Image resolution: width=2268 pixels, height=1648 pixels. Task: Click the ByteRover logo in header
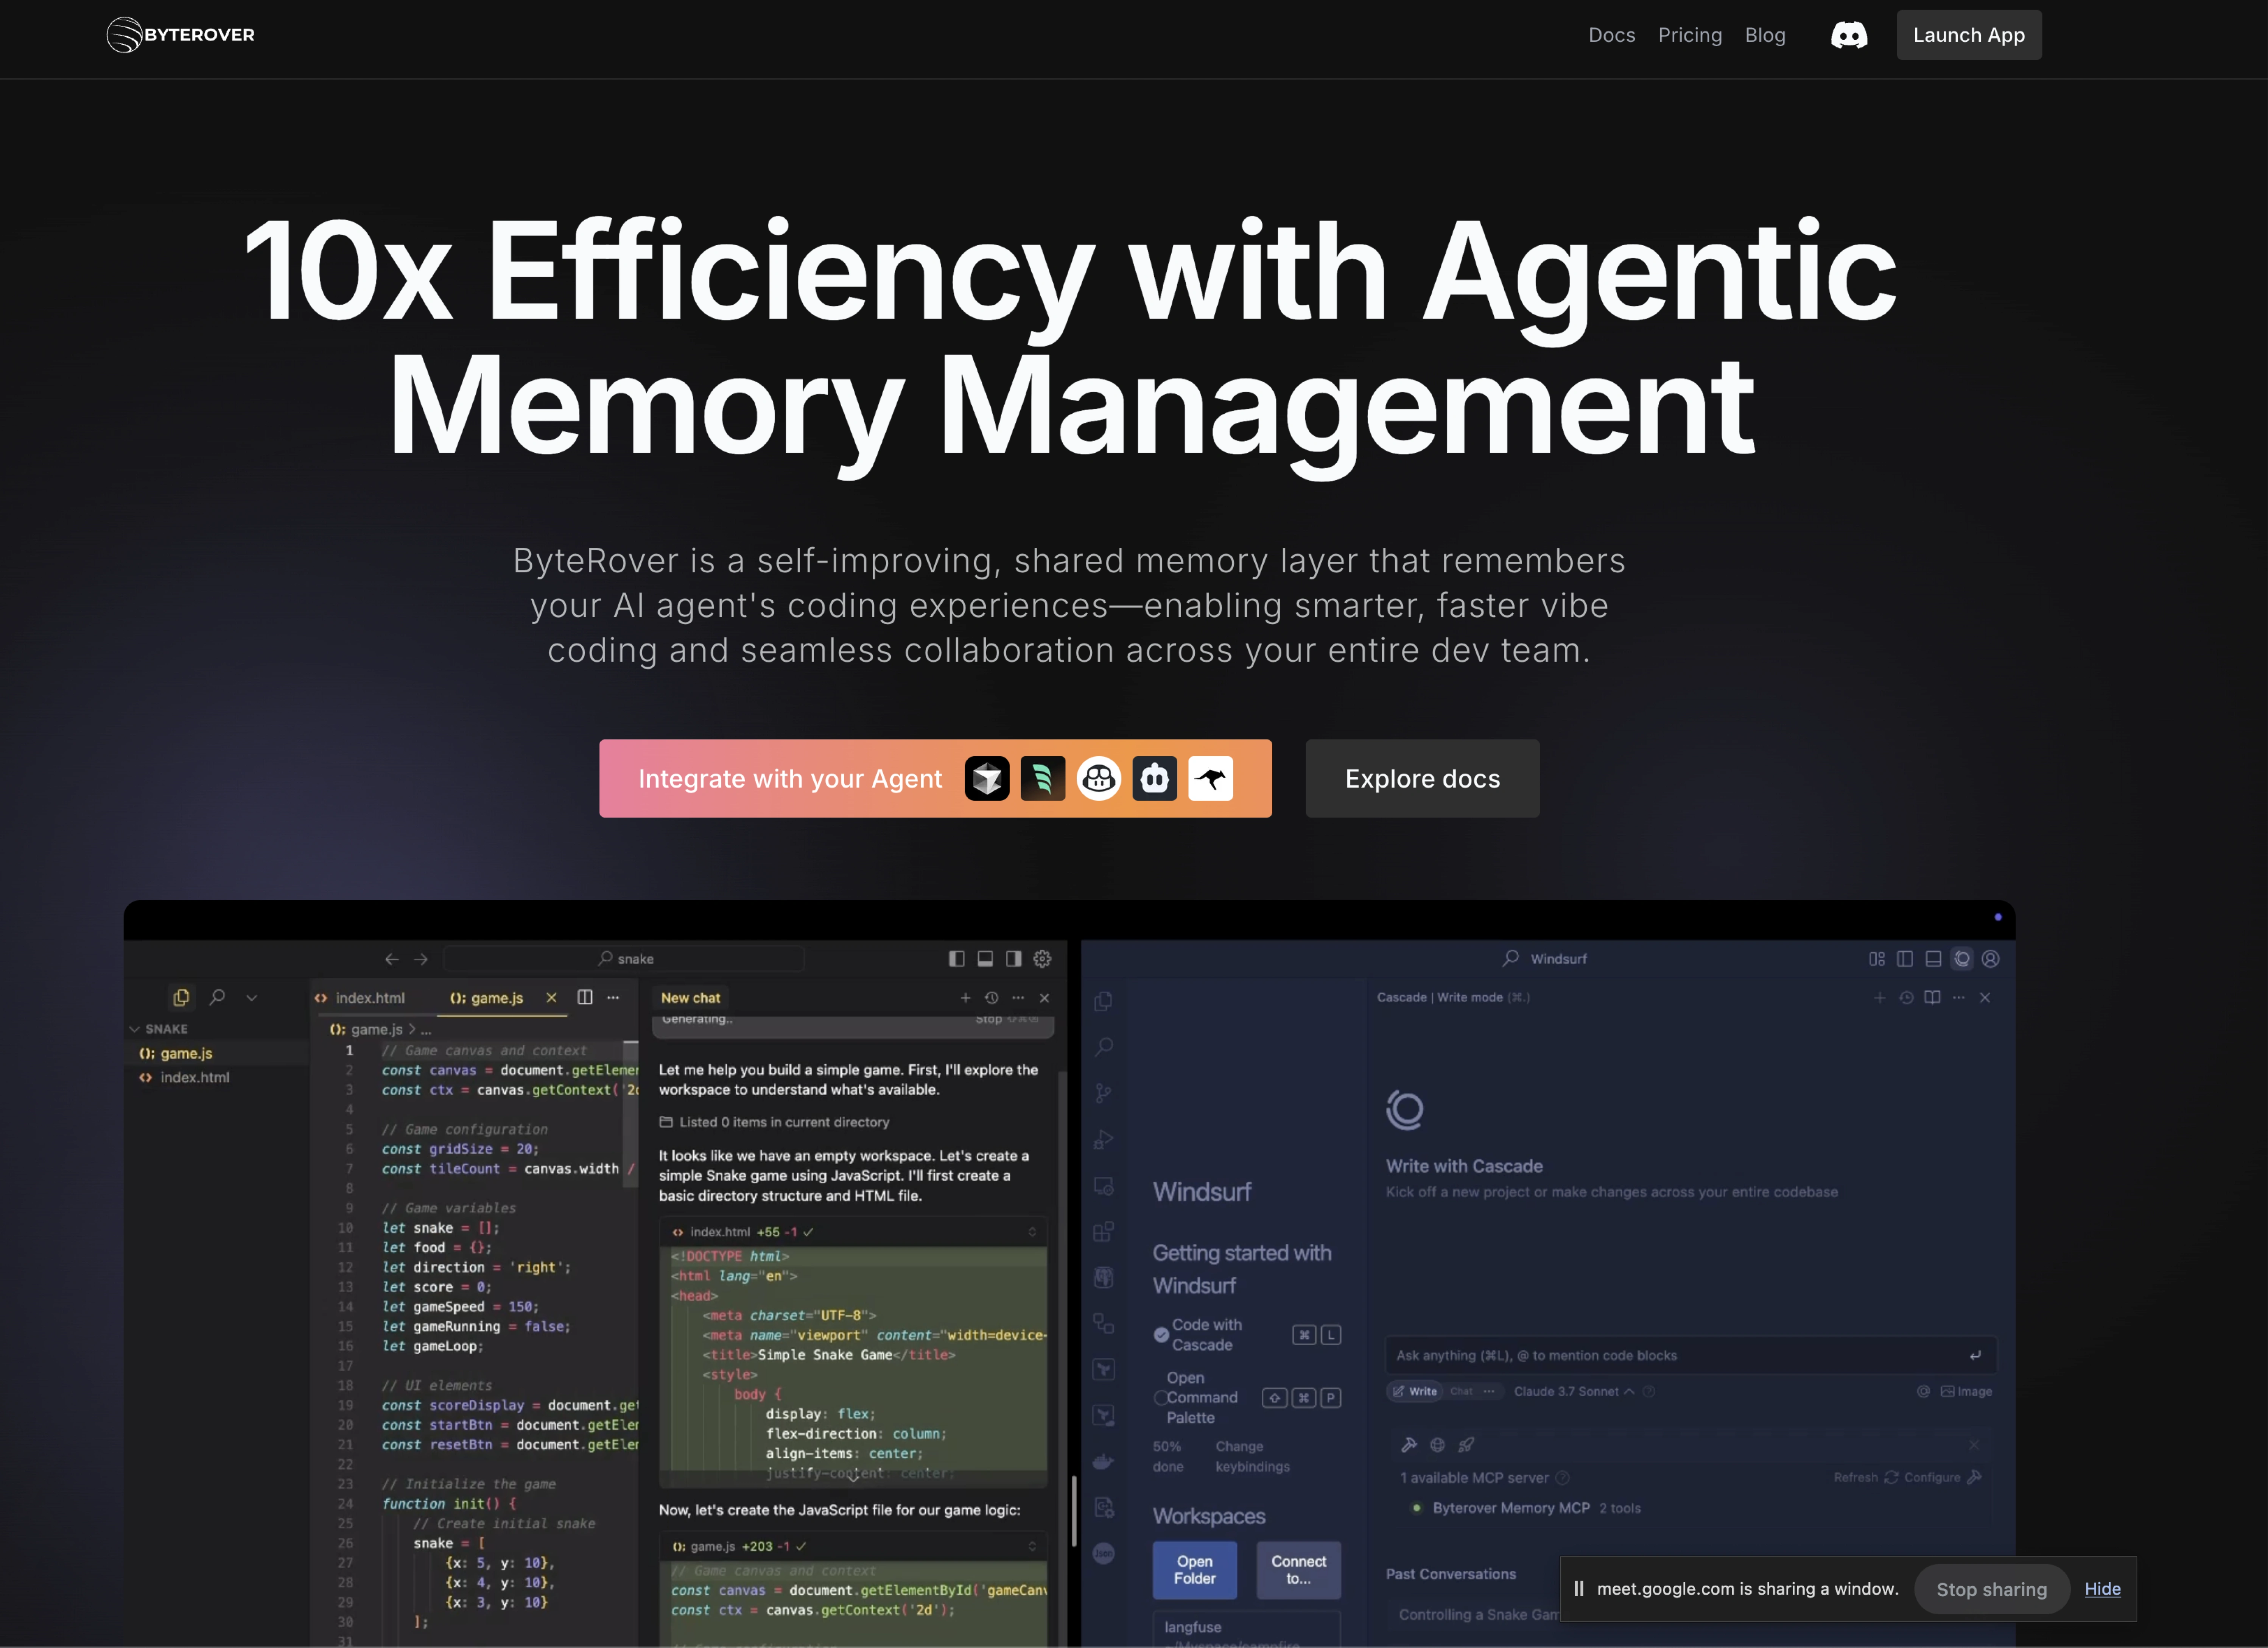coord(181,35)
